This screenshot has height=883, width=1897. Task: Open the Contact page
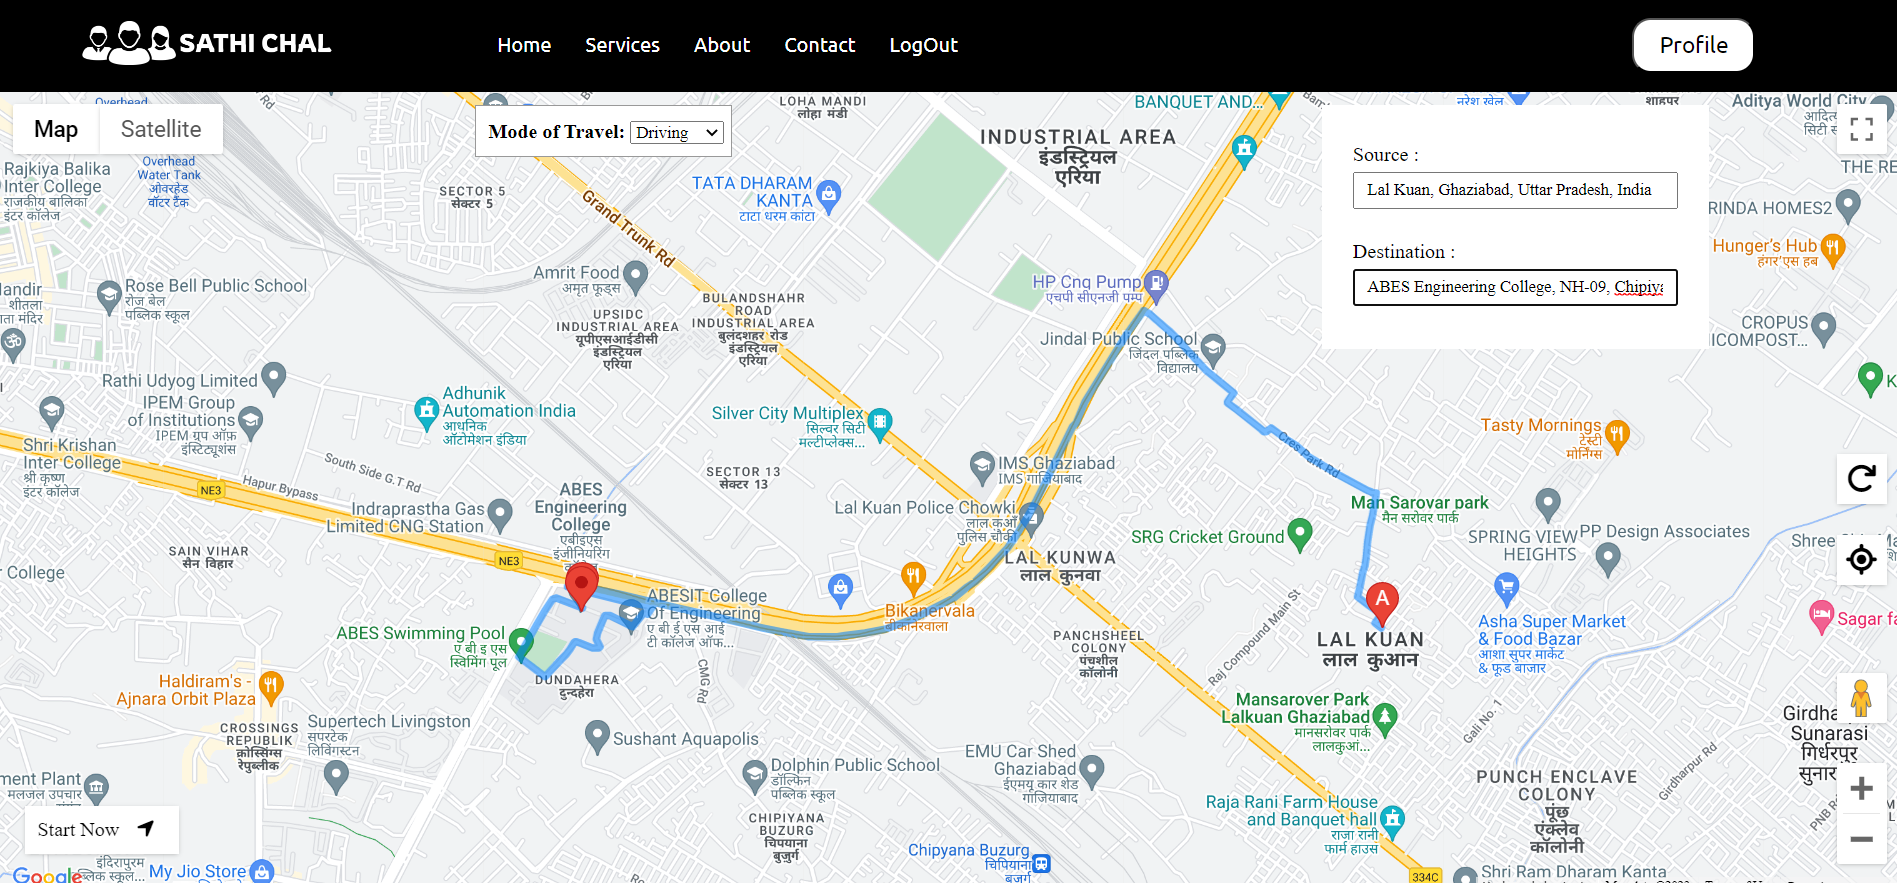(x=819, y=45)
